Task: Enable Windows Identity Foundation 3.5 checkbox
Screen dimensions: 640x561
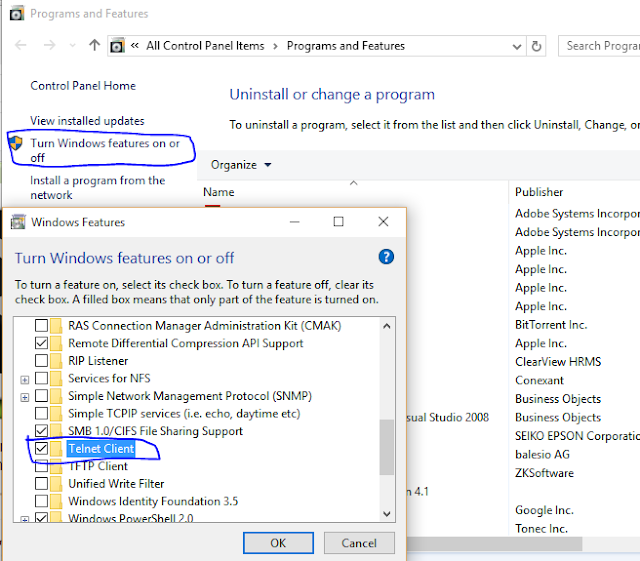Action: 41,501
